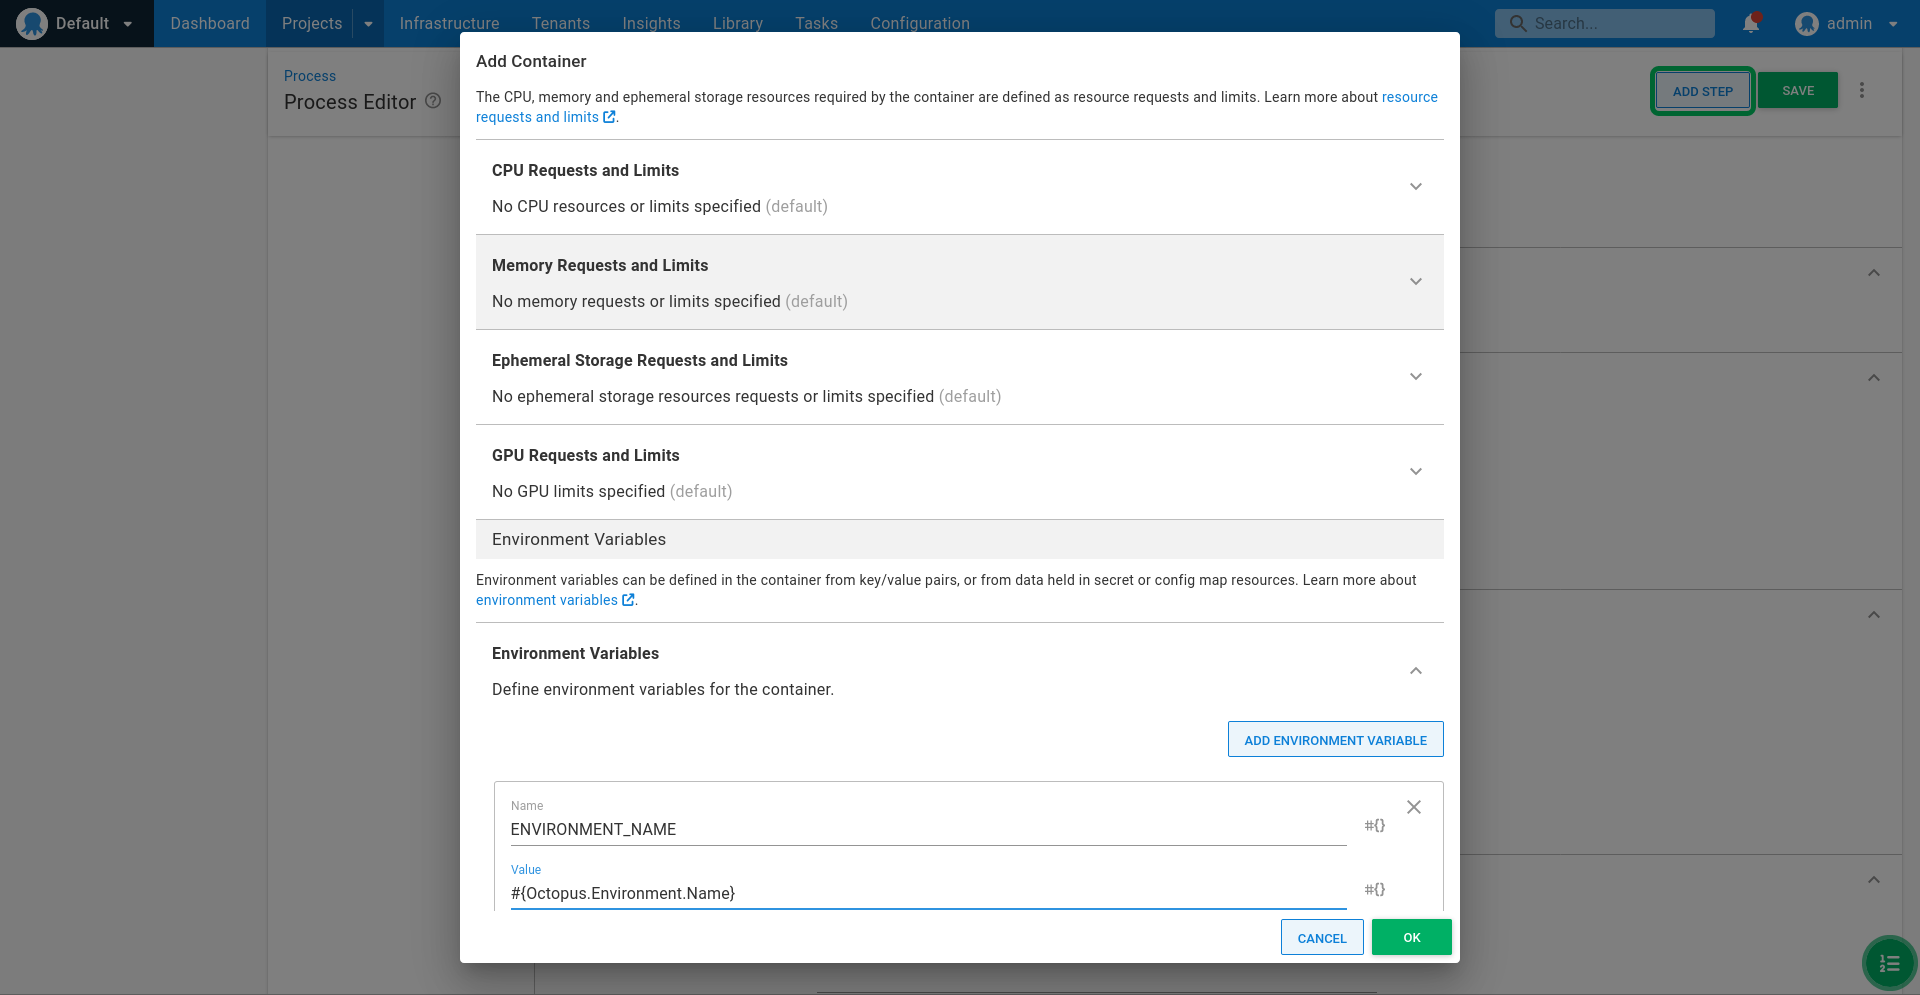Click the Add Container dialog title
Image resolution: width=1920 pixels, height=995 pixels.
coord(531,61)
